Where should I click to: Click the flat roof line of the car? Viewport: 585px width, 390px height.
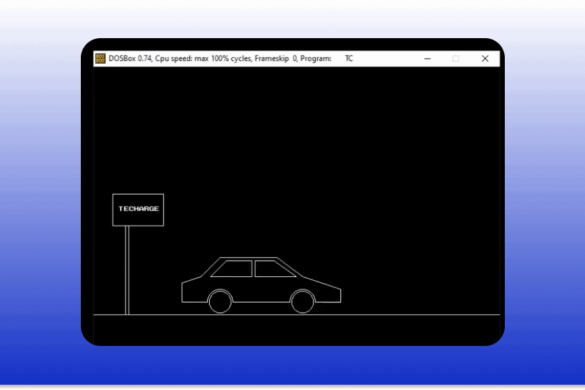248,257
